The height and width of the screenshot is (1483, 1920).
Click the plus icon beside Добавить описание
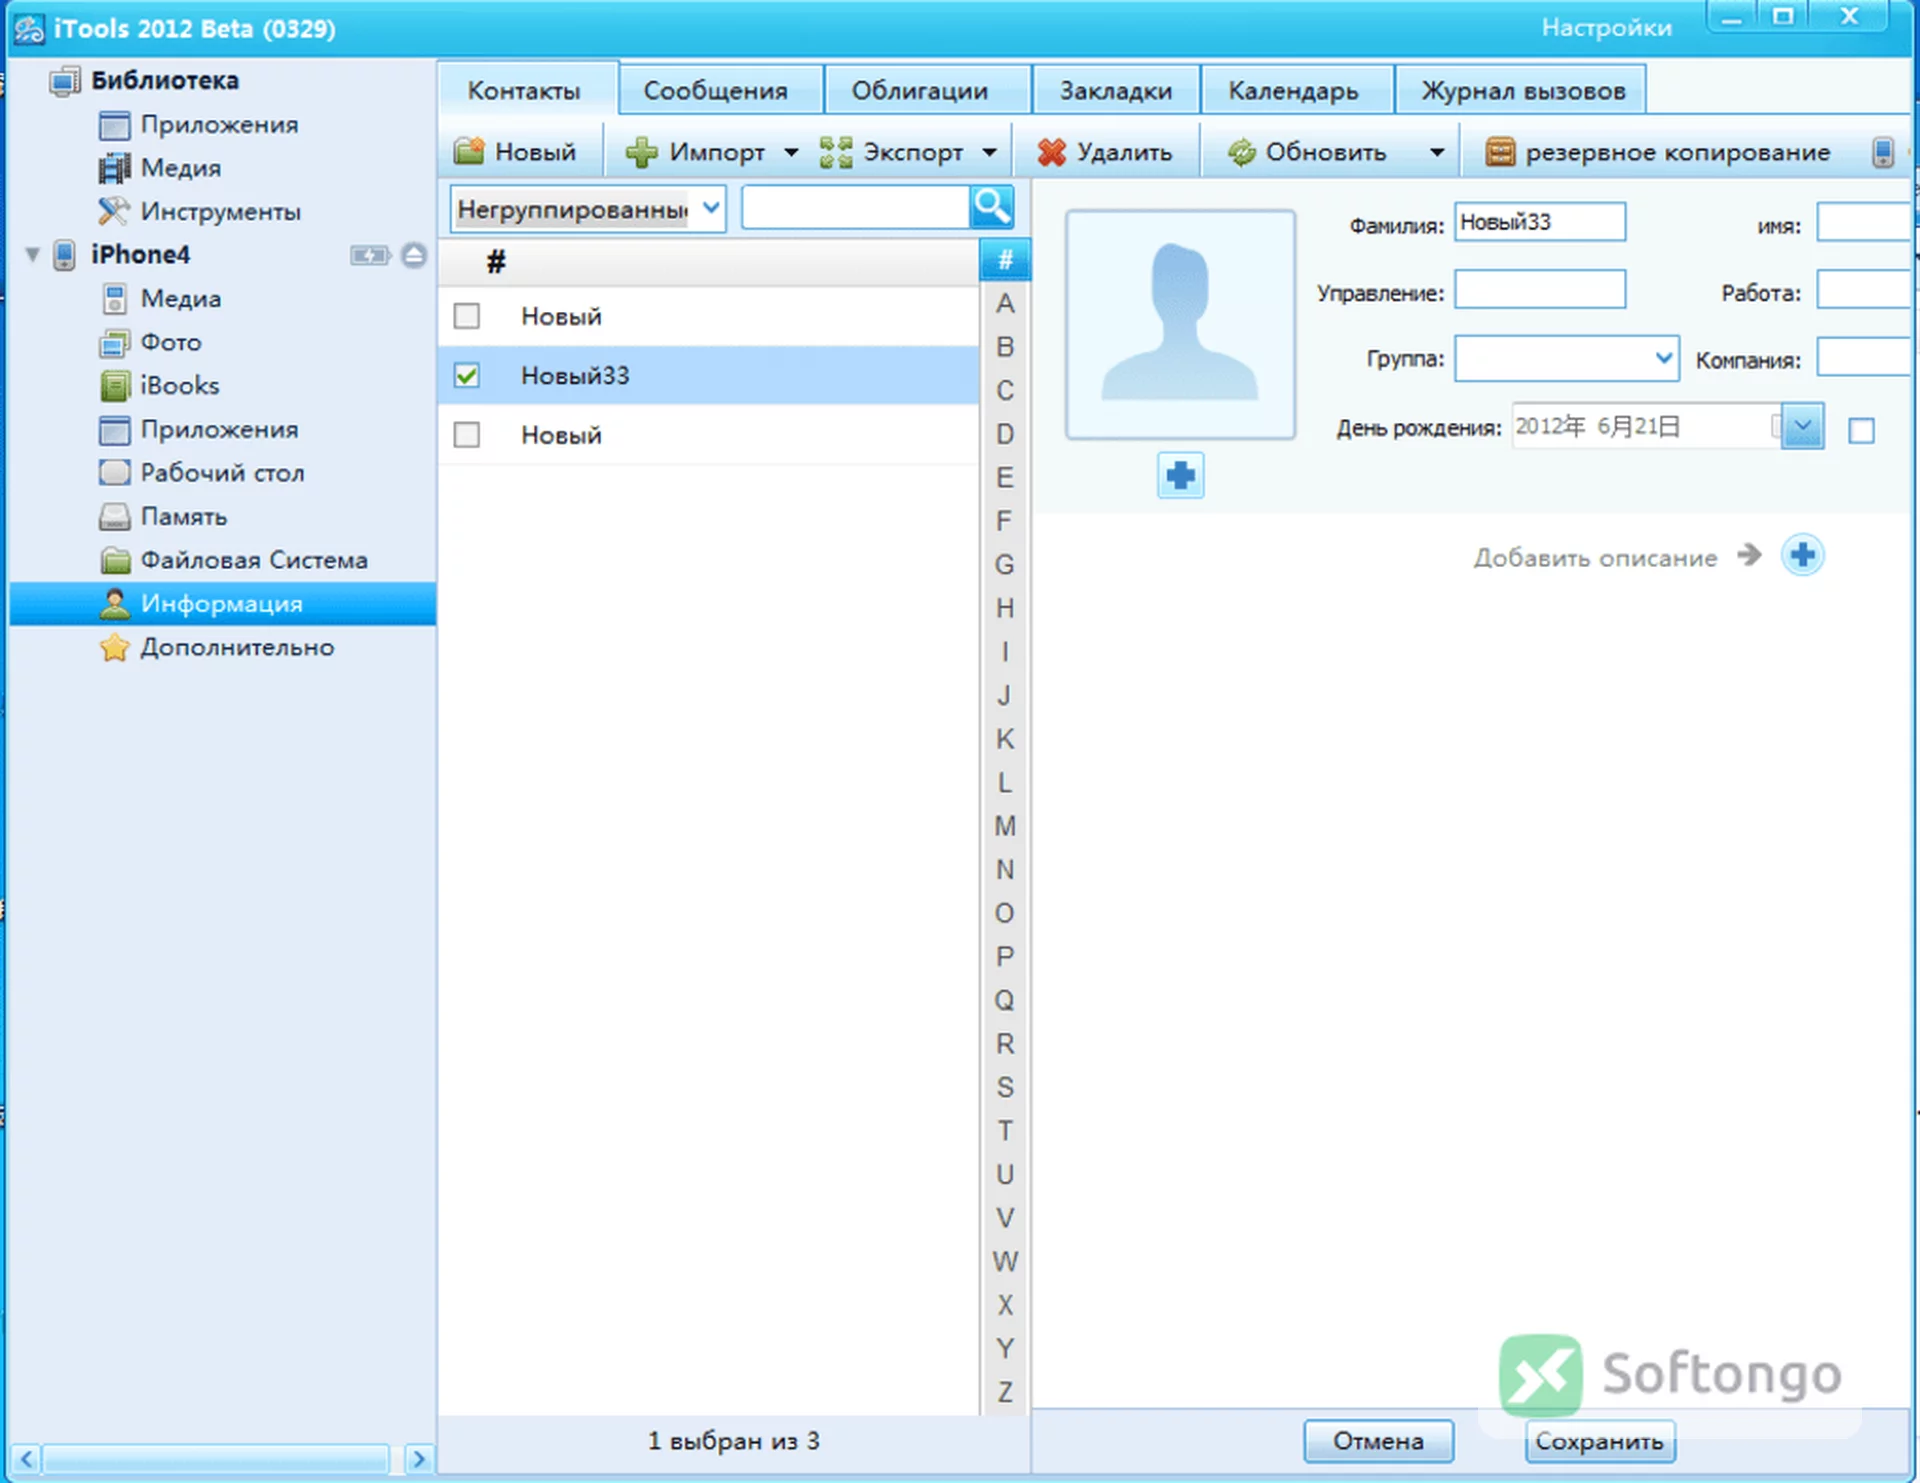click(x=1802, y=555)
